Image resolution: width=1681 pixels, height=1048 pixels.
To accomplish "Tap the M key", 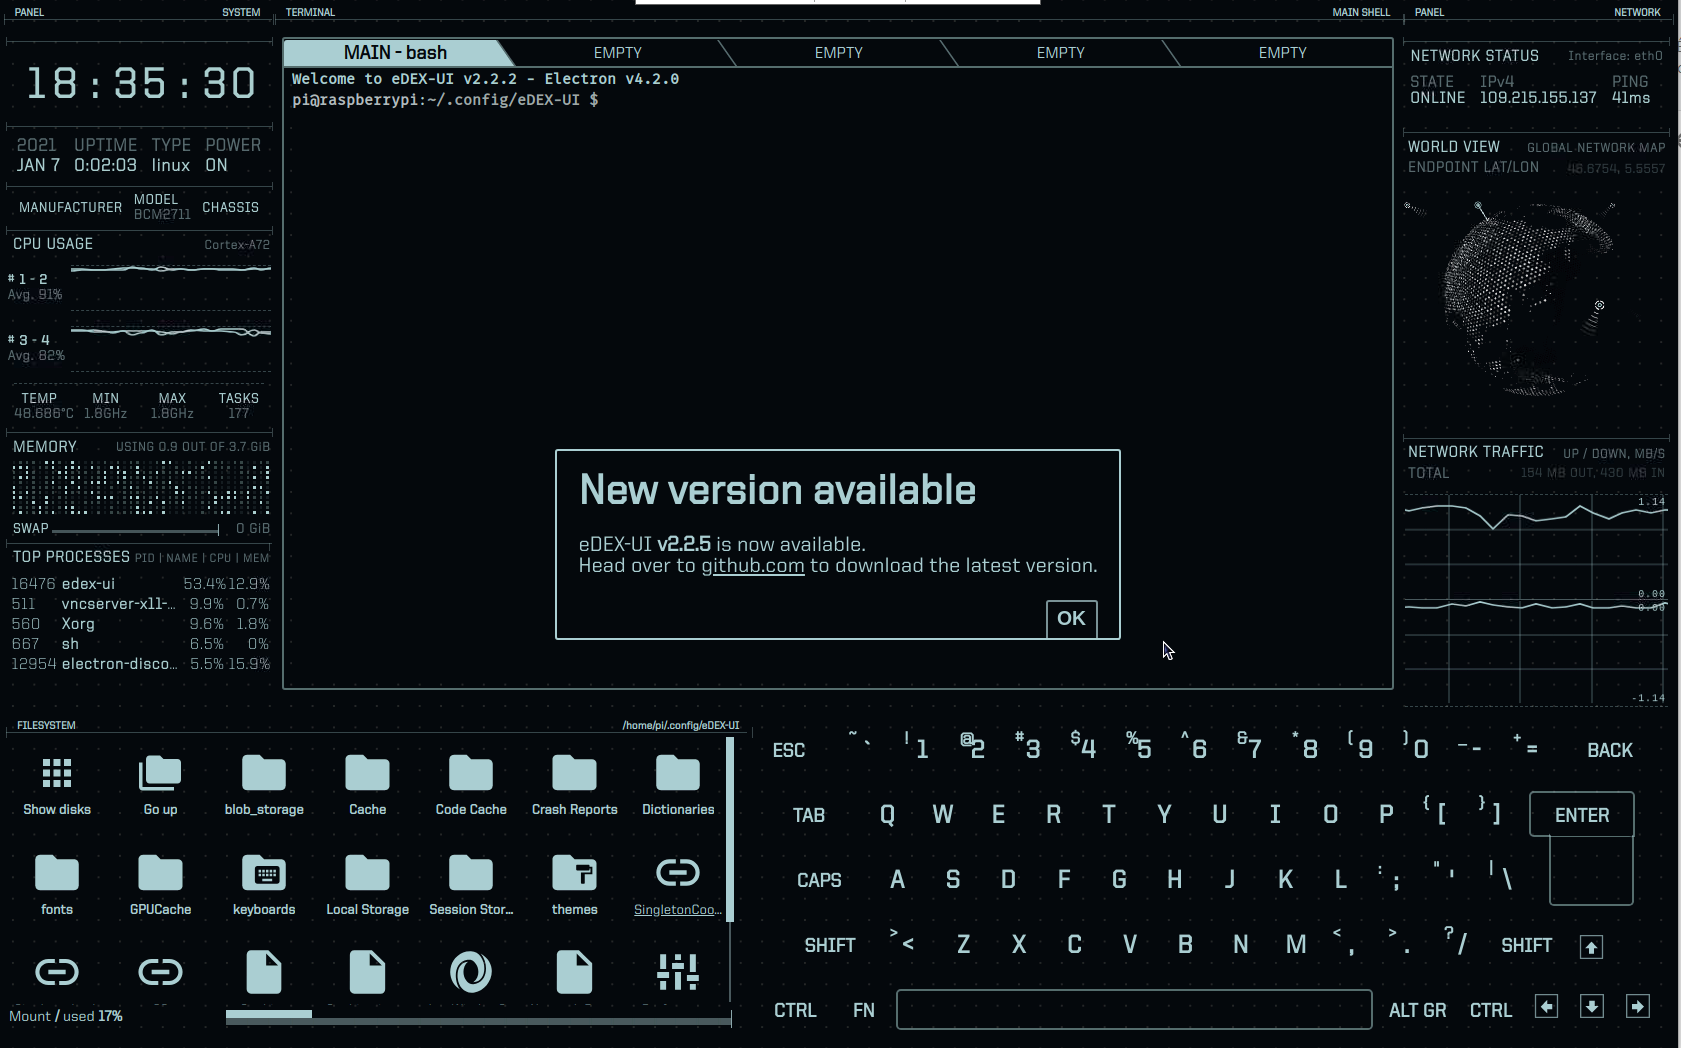I will pos(1296,945).
